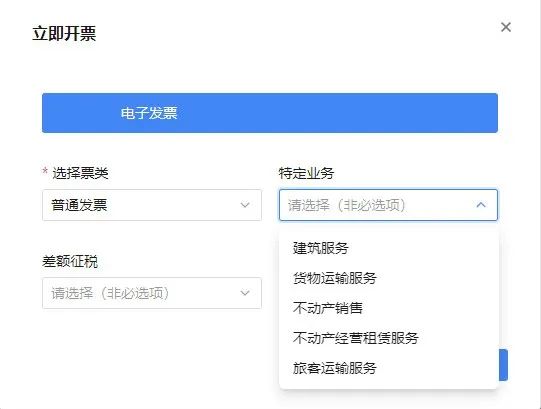Click the 特定业务 field label

tap(306, 173)
